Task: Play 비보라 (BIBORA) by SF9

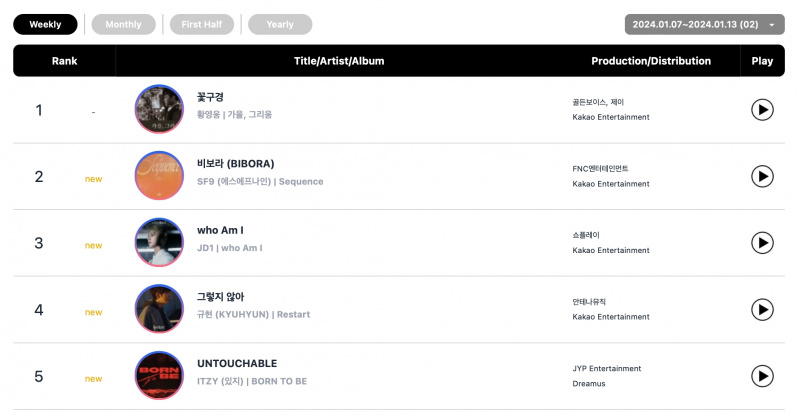Action: pos(762,176)
